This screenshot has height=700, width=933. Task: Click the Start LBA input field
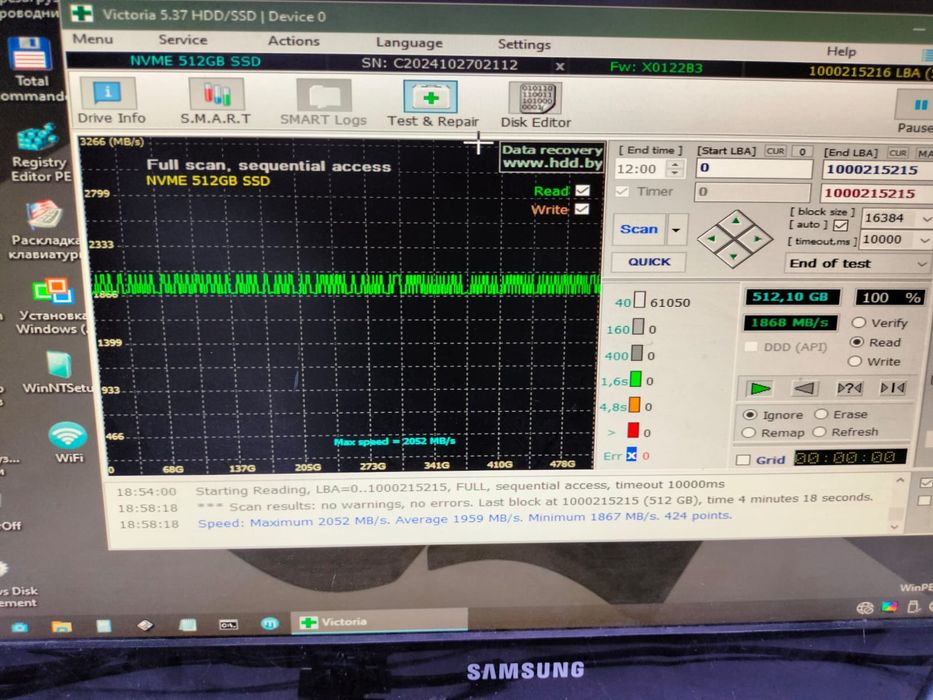pyautogui.click(x=754, y=168)
